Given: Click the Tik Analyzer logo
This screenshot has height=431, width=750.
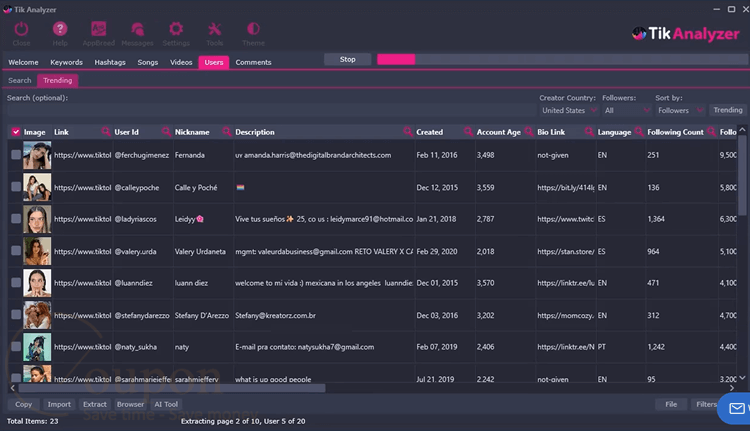Looking at the screenshot, I should tap(685, 33).
